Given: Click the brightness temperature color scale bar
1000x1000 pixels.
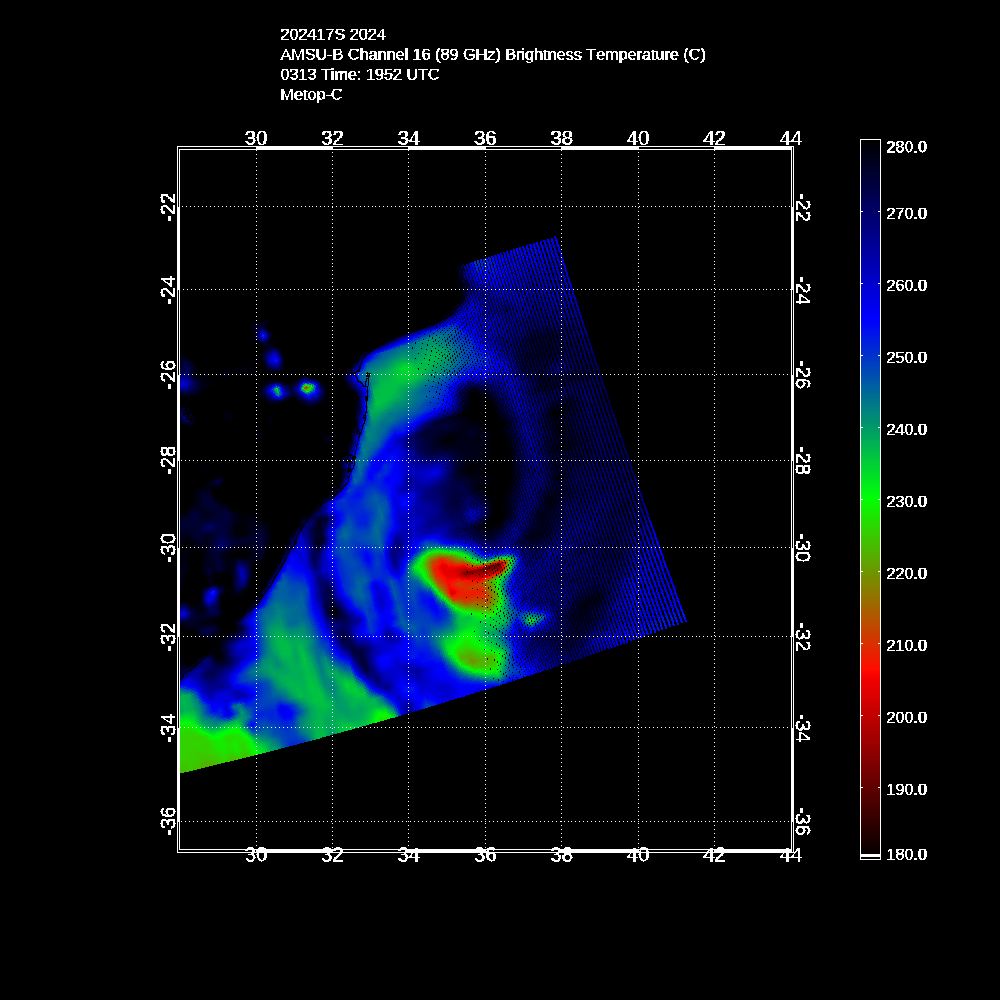Looking at the screenshot, I should [870, 499].
